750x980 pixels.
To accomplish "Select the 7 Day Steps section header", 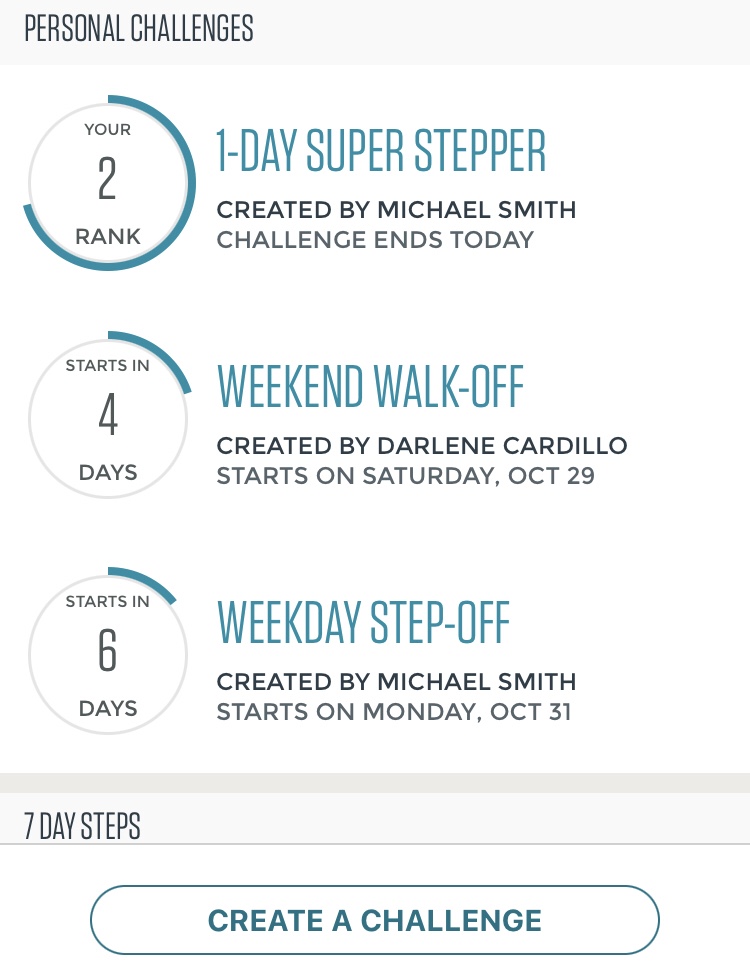I will [82, 826].
